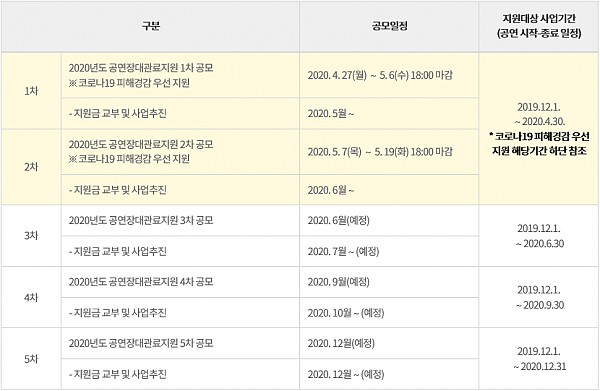Viewport: 600px width, 391px height.
Task: Select the 1차 row label
Action: (31, 91)
